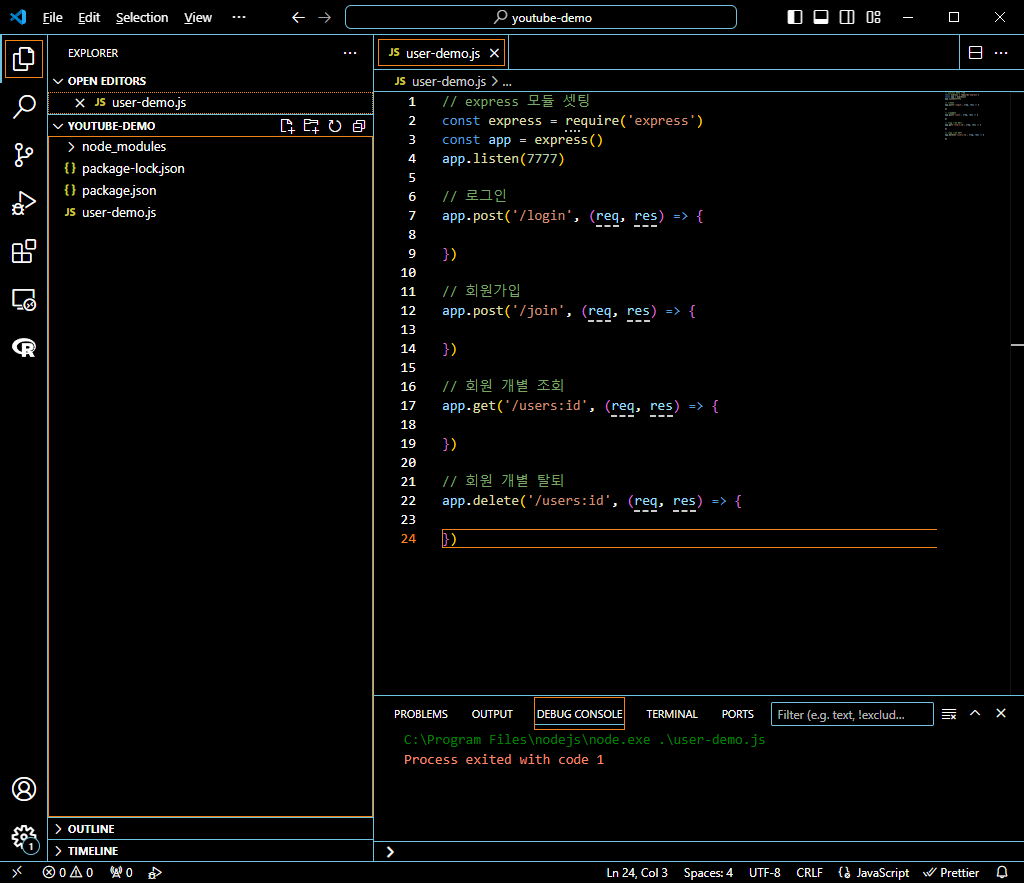The image size is (1024, 883).
Task: Open the View menu
Action: coord(197,18)
